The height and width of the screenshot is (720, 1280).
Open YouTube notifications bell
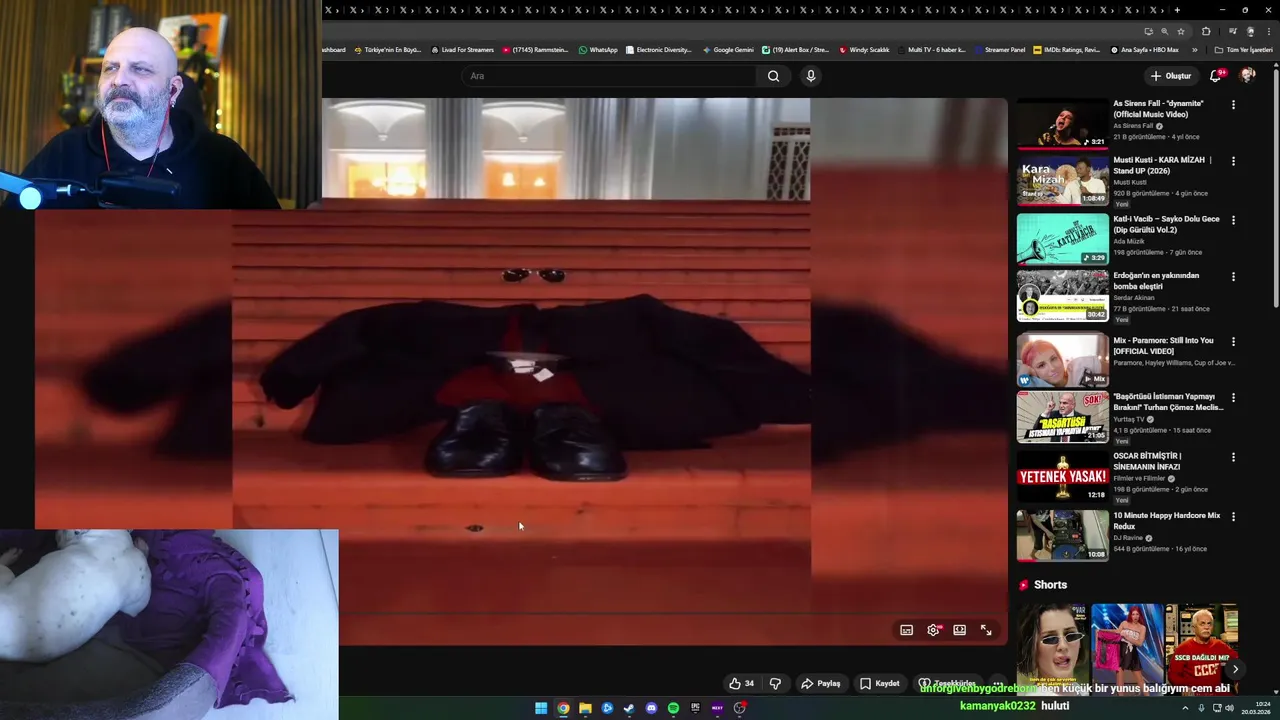coord(1216,76)
